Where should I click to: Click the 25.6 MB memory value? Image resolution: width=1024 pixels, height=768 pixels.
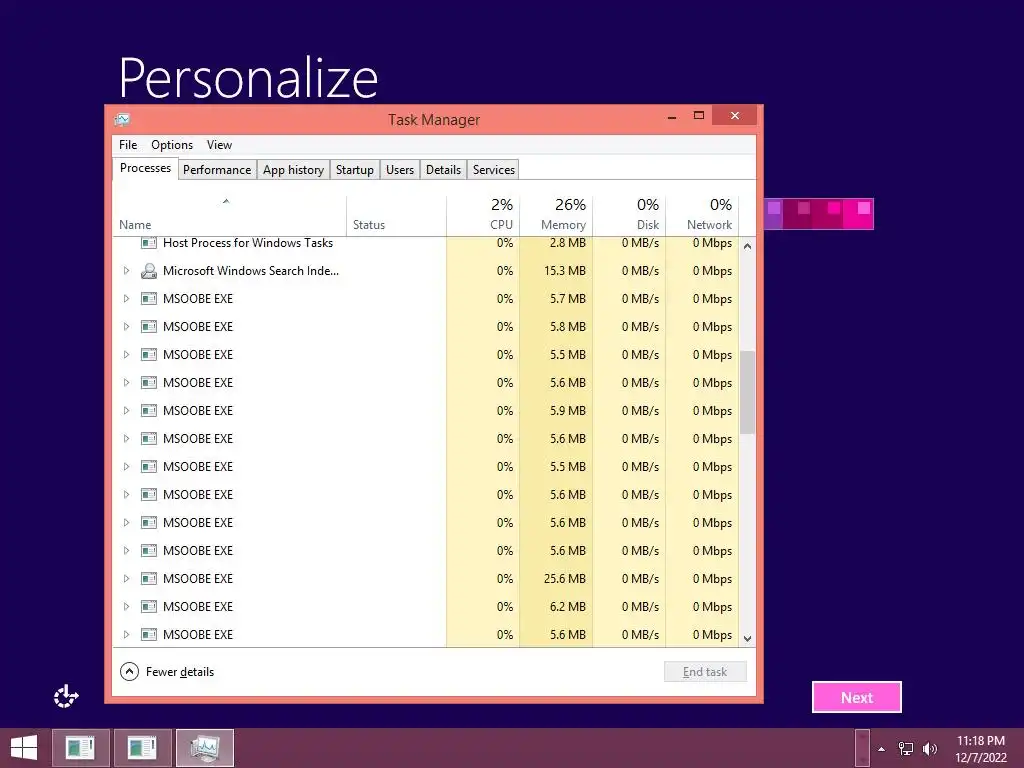[x=564, y=579]
